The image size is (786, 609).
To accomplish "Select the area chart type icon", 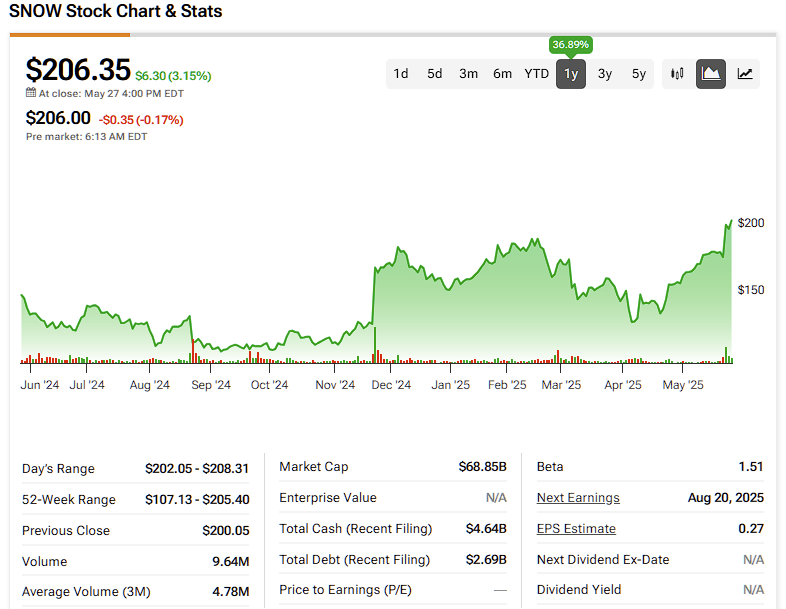I will pos(711,74).
